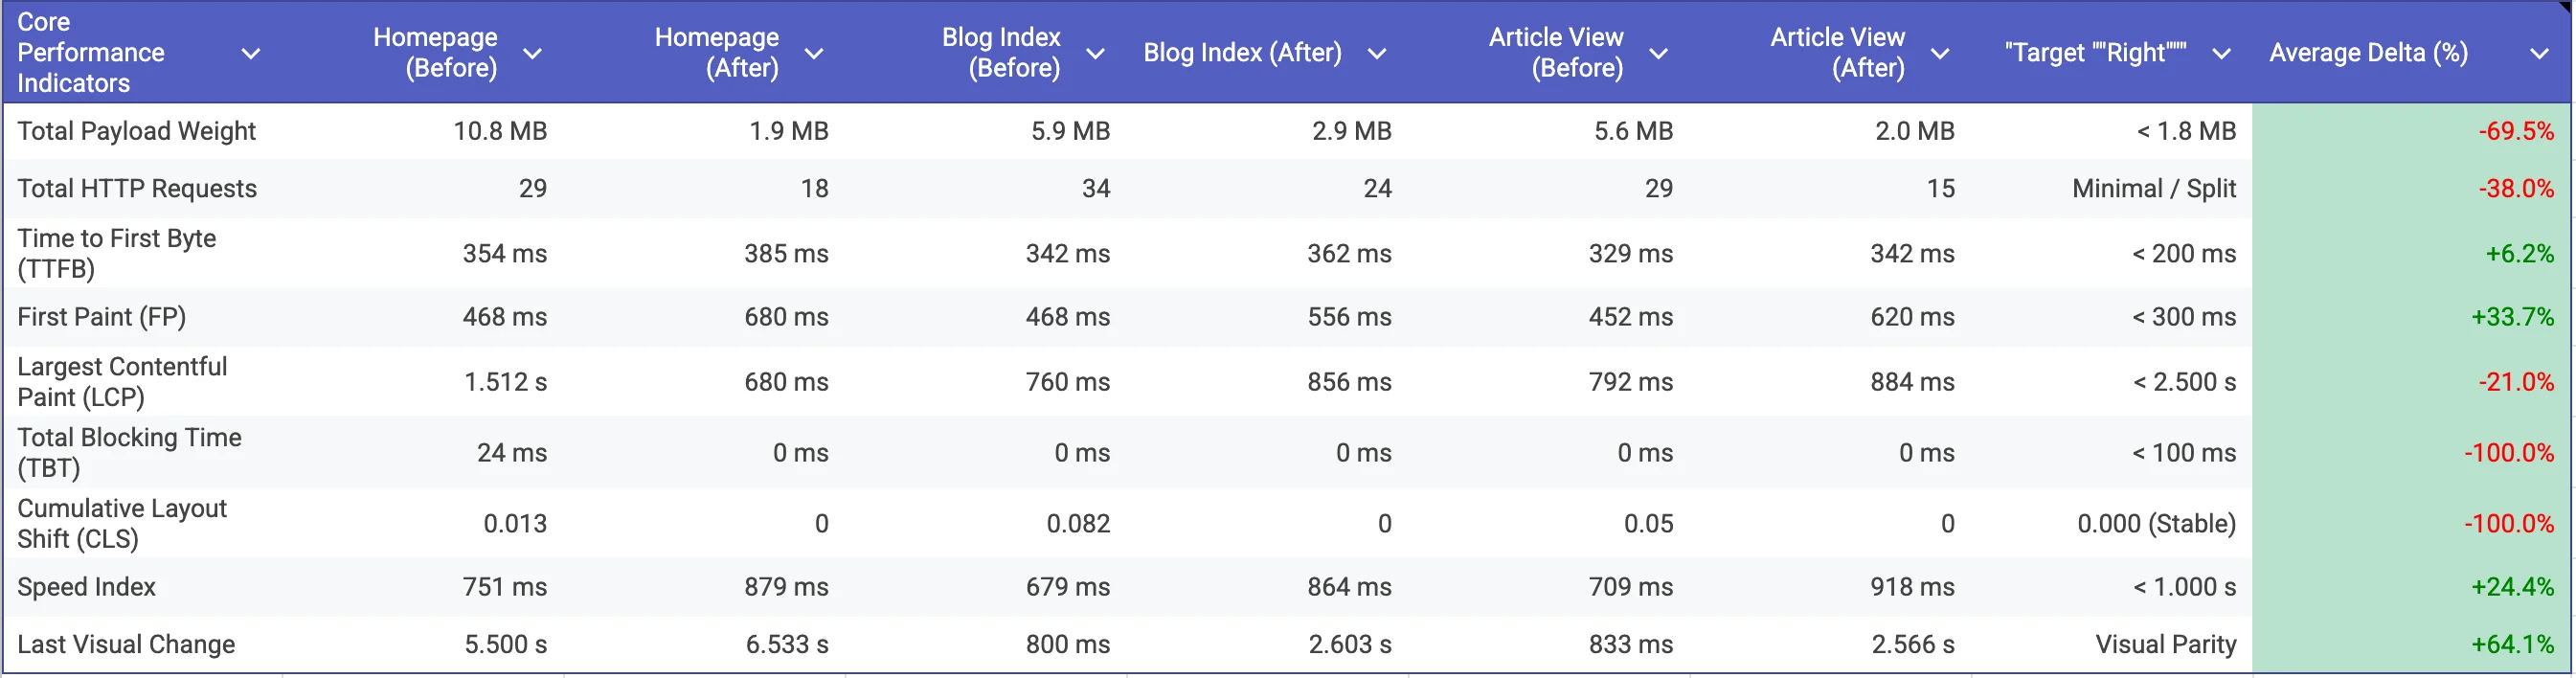Open Homepage (After) column dropdown chevron
Image resolution: width=2576 pixels, height=678 pixels.
(x=814, y=53)
